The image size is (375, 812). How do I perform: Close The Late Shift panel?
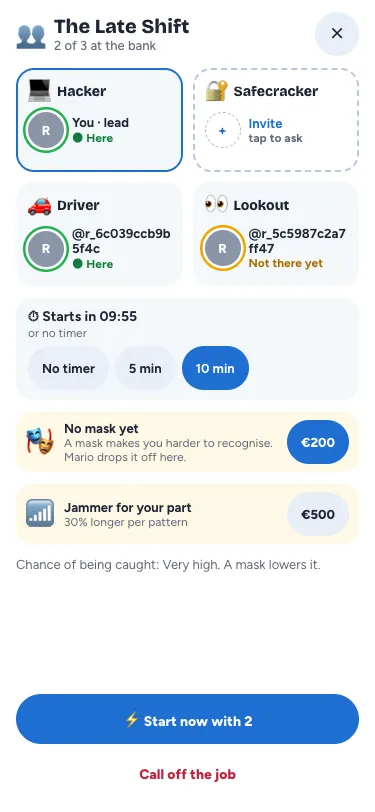click(337, 34)
